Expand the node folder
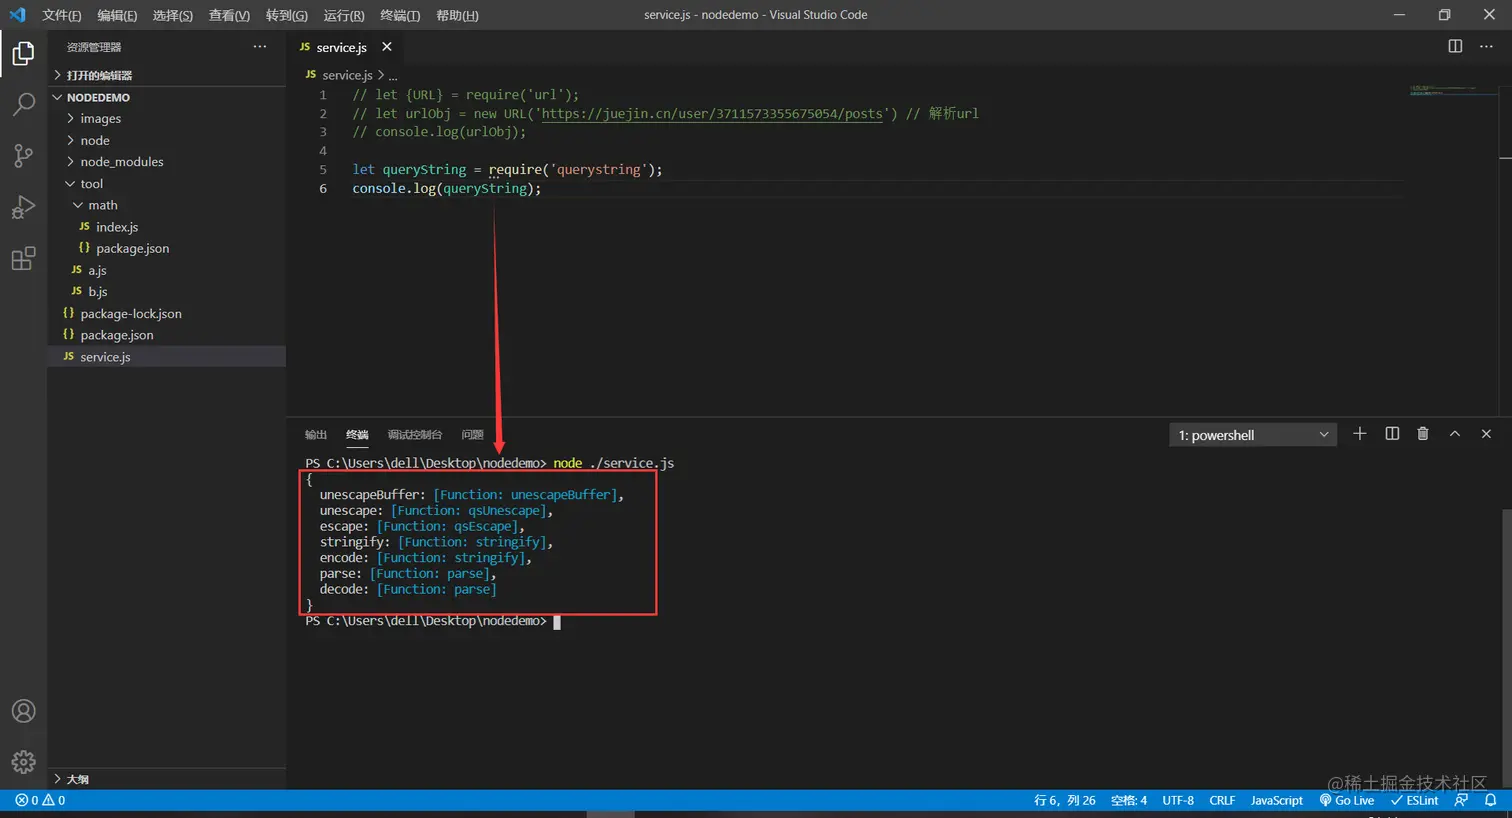The width and height of the screenshot is (1512, 818). click(166, 140)
